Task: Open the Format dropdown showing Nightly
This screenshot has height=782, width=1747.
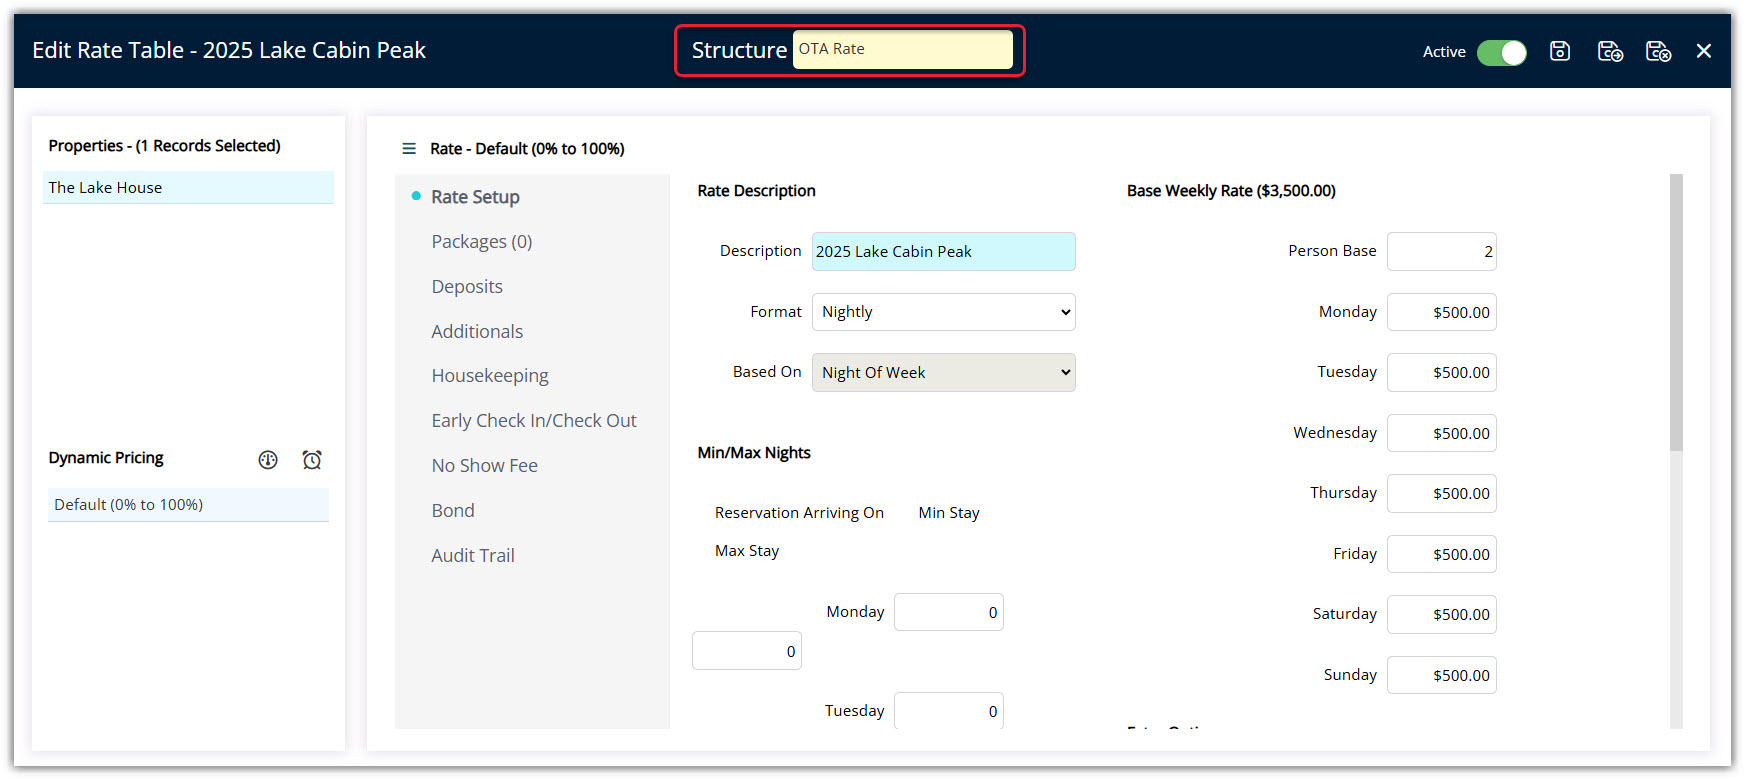Action: (x=944, y=312)
